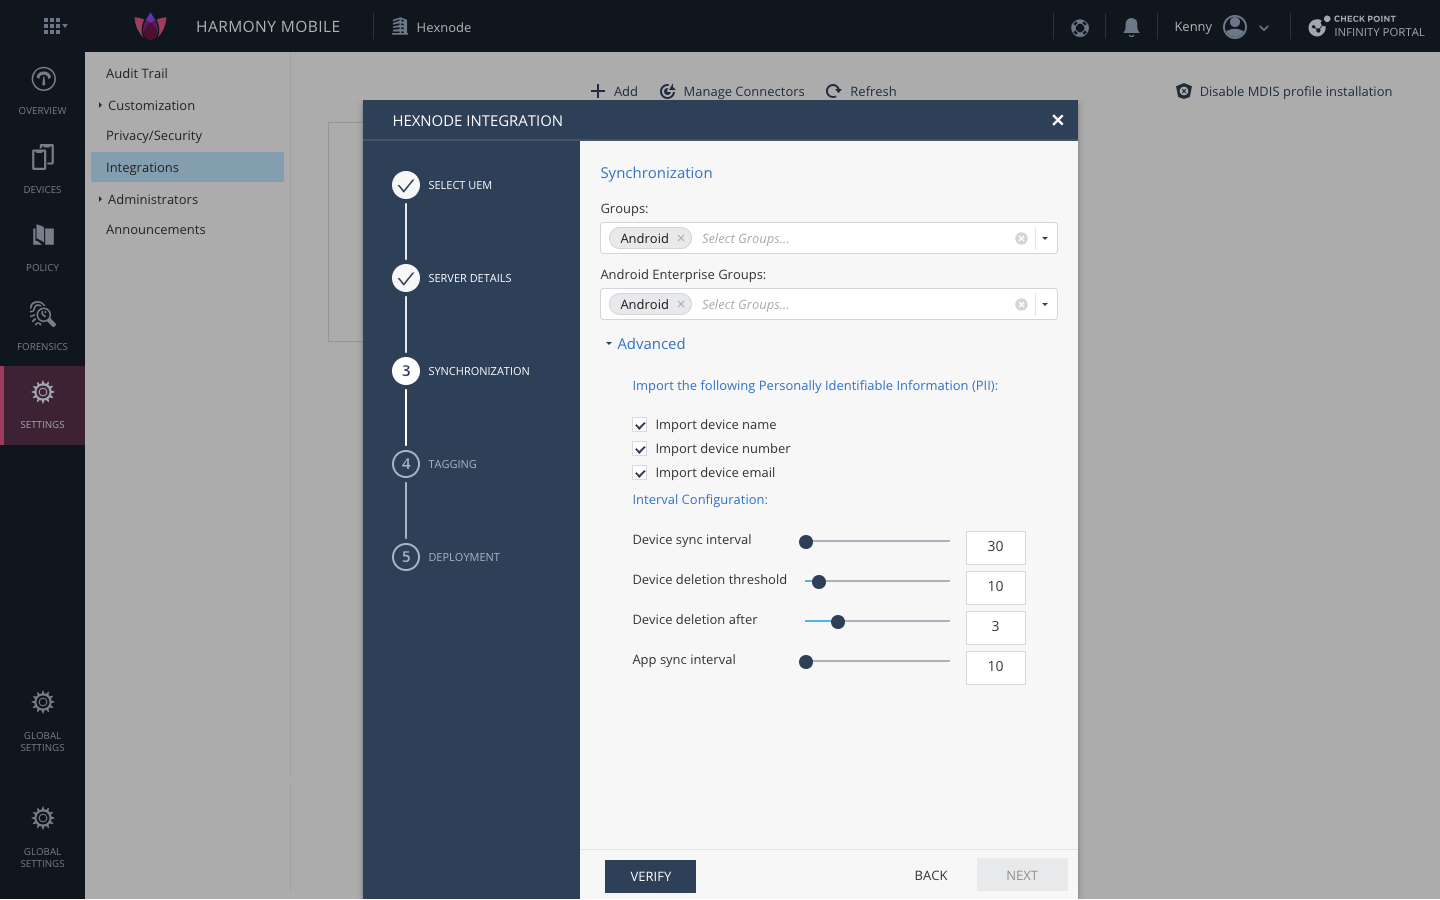Select Integrations settings page
The width and height of the screenshot is (1440, 900).
[187, 167]
